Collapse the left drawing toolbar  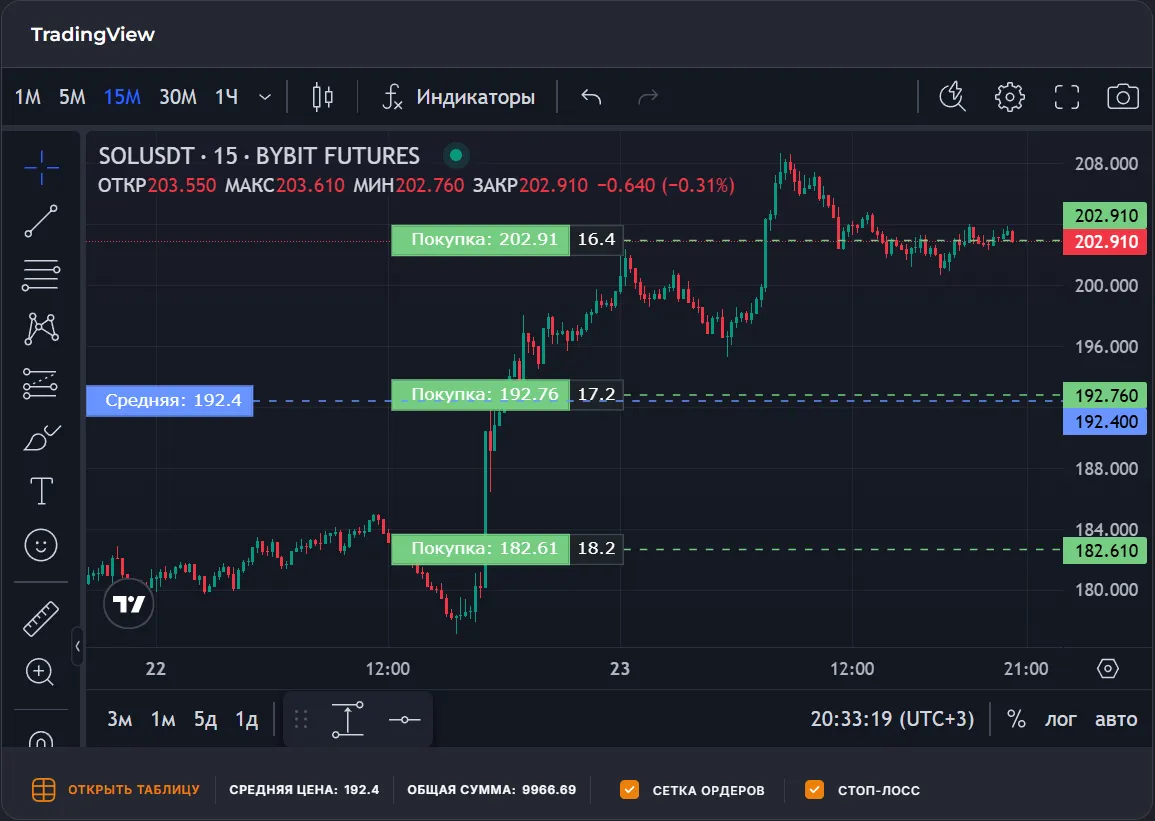pyautogui.click(x=77, y=646)
